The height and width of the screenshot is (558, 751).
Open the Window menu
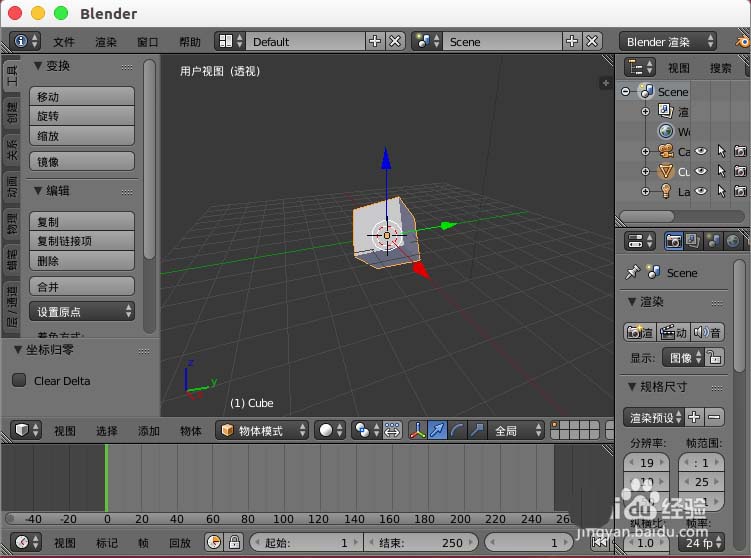coord(148,42)
